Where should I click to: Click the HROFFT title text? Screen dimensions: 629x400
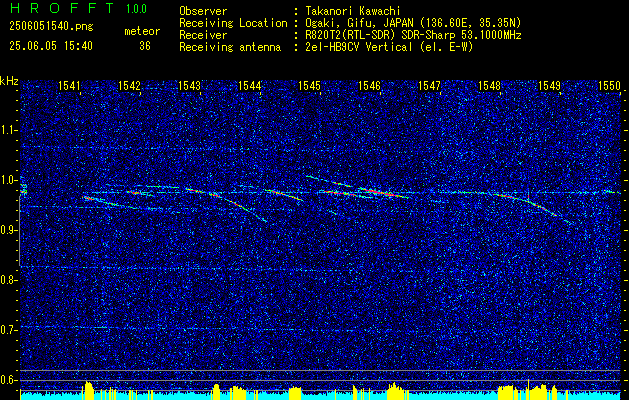(62, 8)
